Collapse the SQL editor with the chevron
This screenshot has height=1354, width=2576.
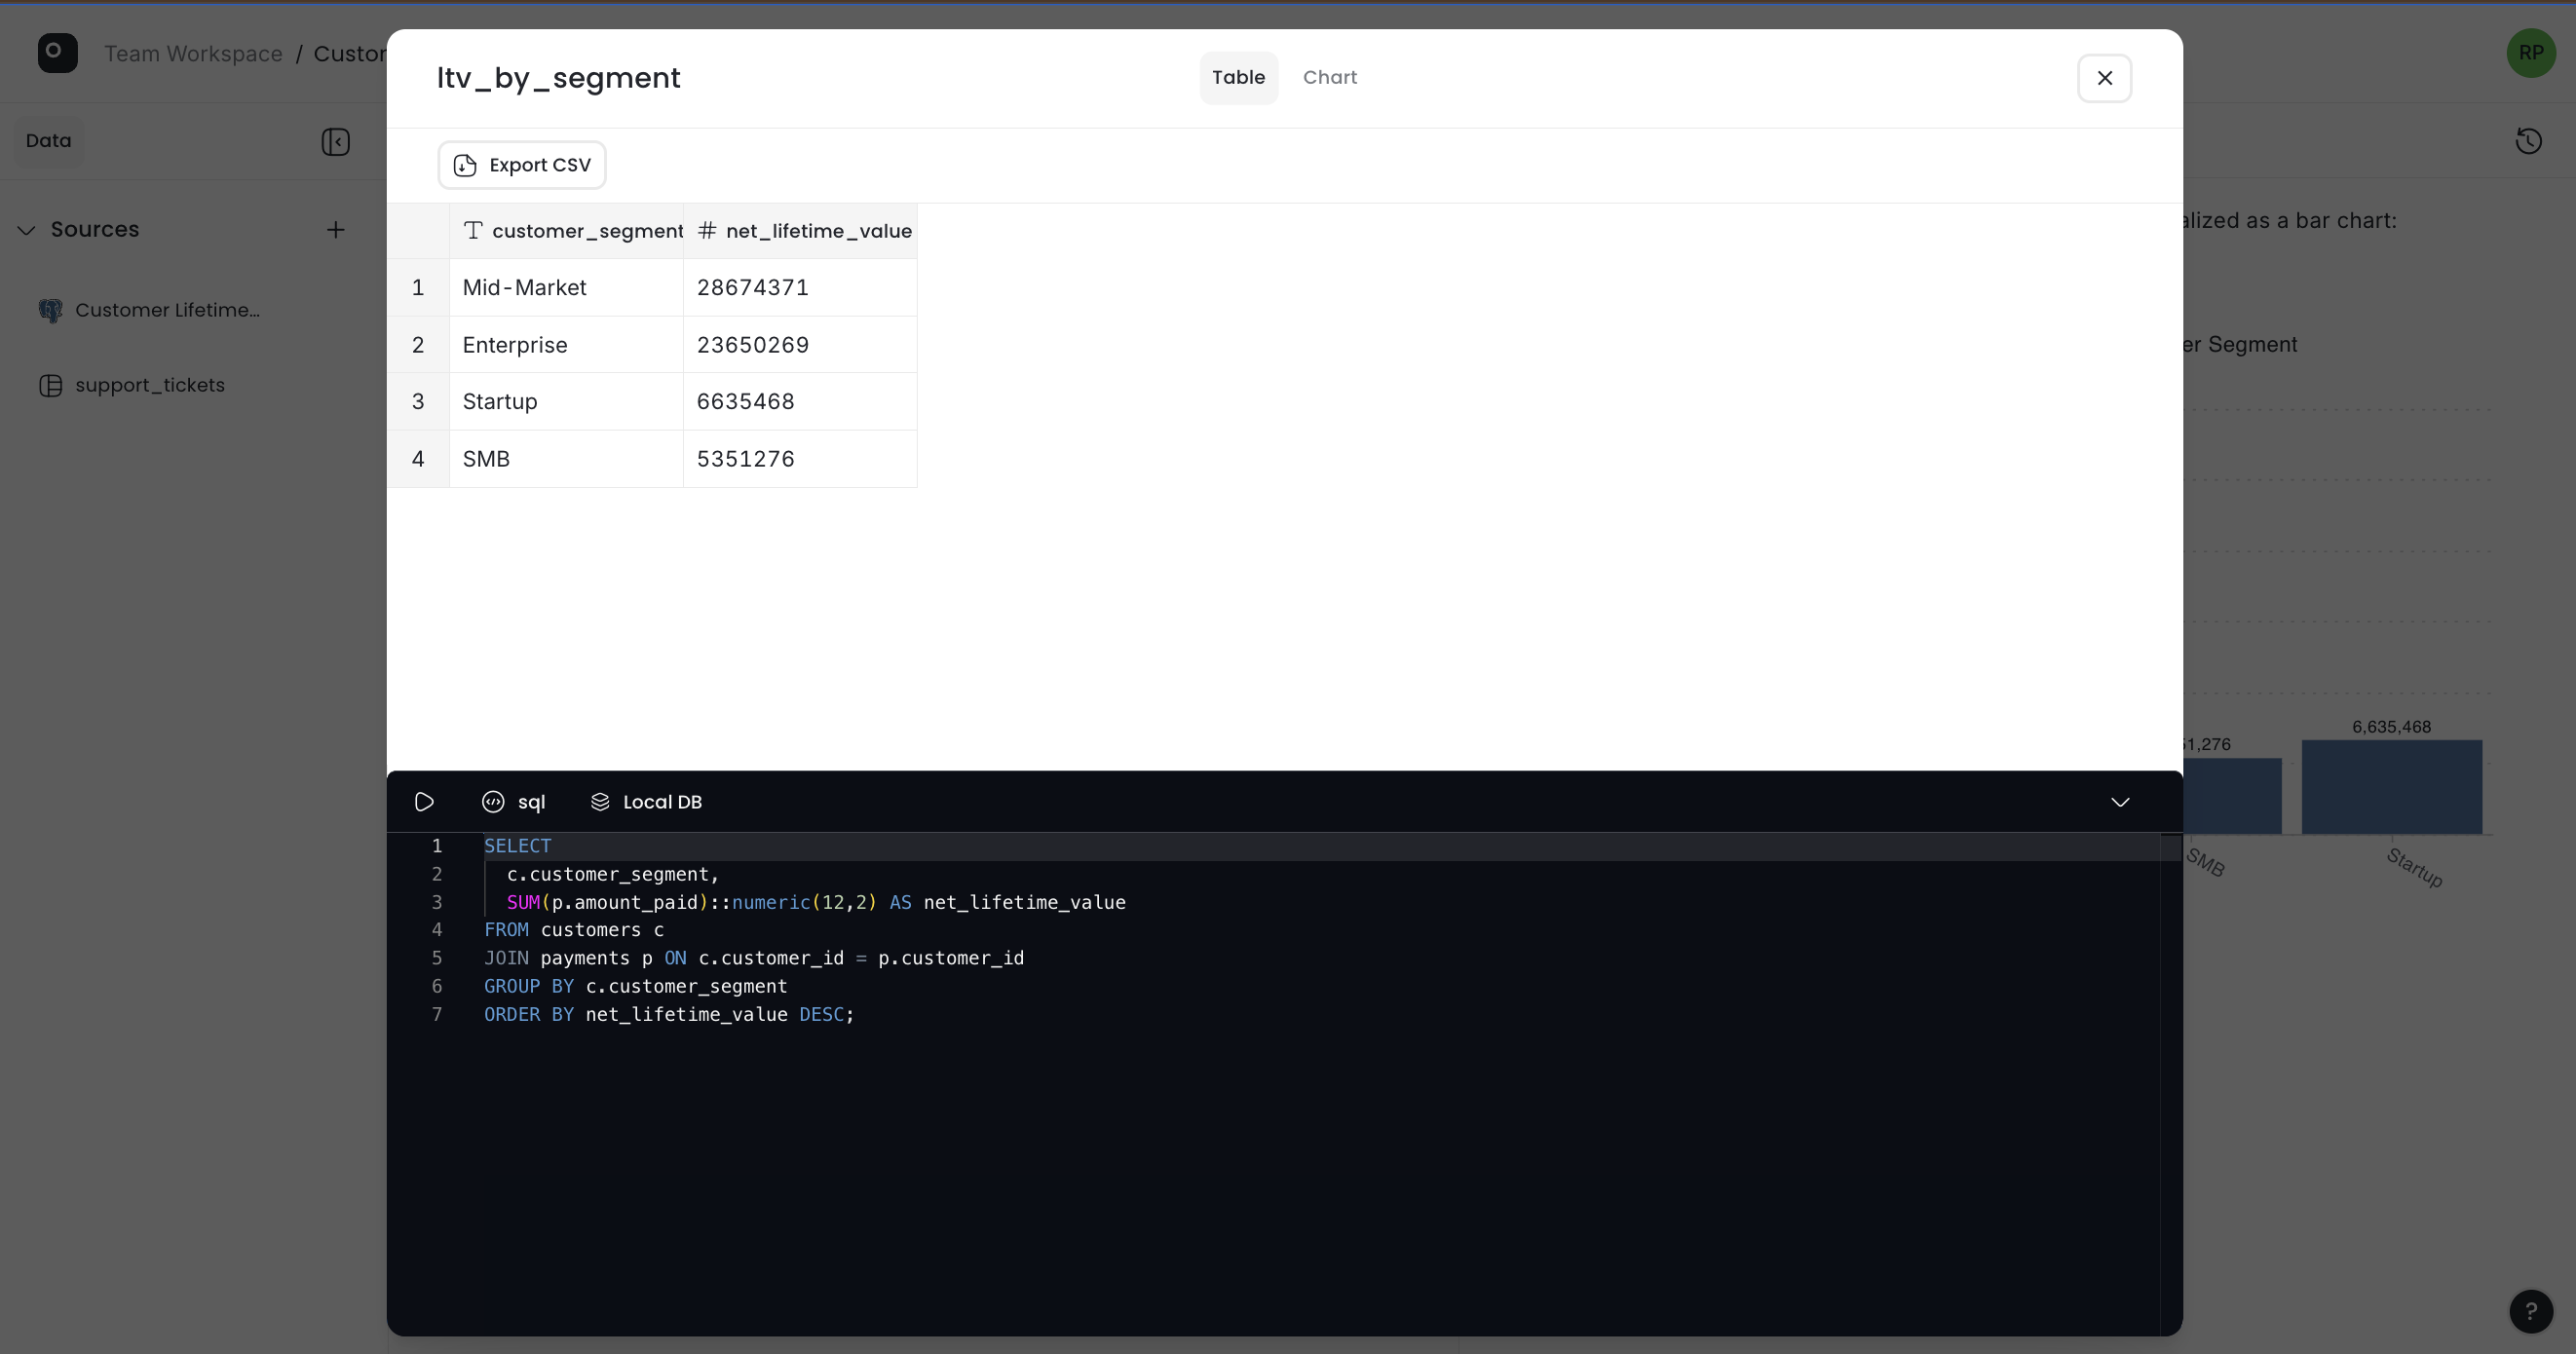pyautogui.click(x=2120, y=802)
